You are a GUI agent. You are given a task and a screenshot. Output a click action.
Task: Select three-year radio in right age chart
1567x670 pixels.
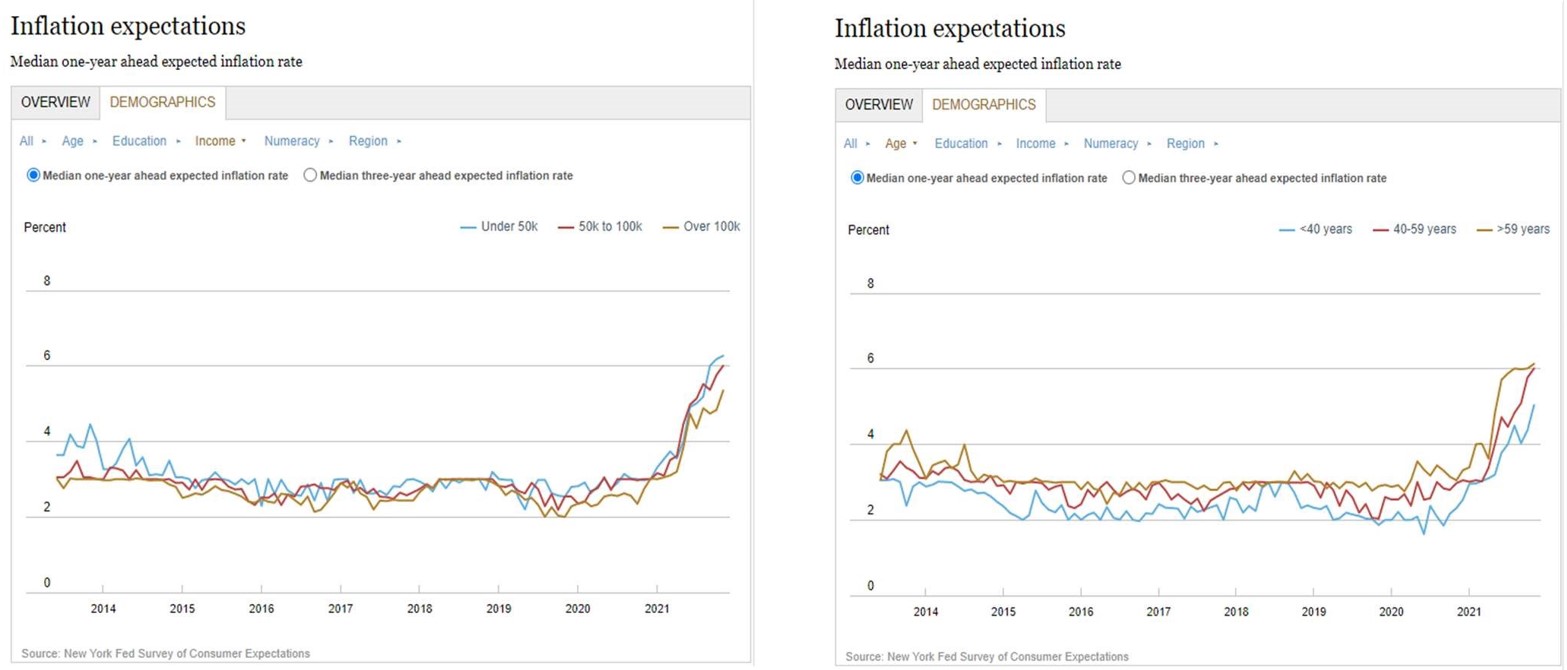click(1130, 178)
